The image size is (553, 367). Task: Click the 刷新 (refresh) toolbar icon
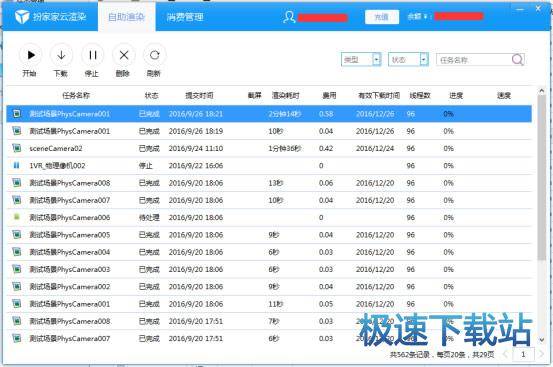pyautogui.click(x=154, y=55)
